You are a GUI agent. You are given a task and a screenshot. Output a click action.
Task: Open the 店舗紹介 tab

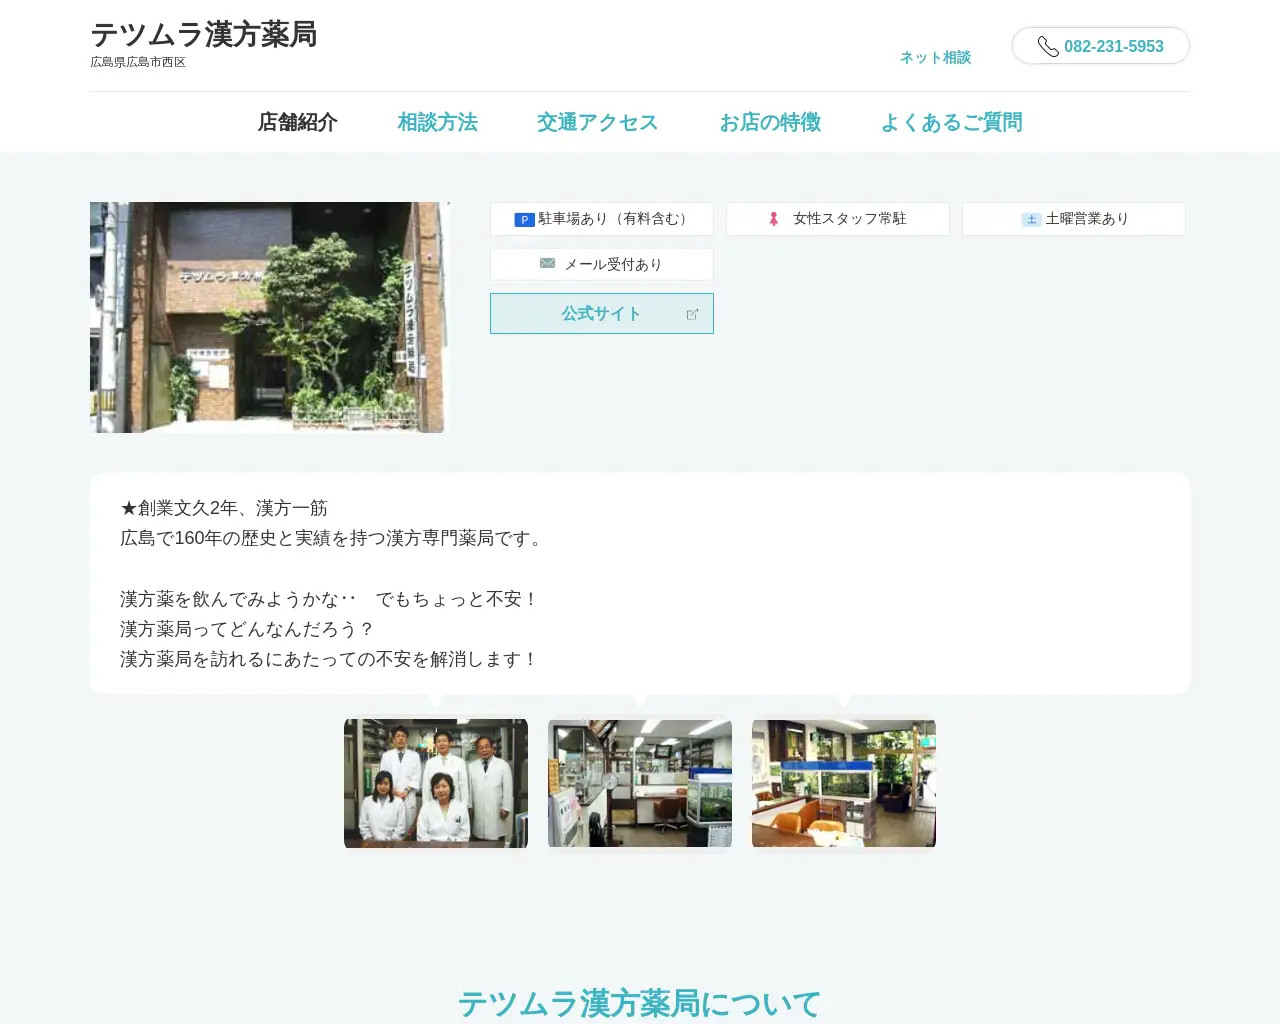coord(298,122)
